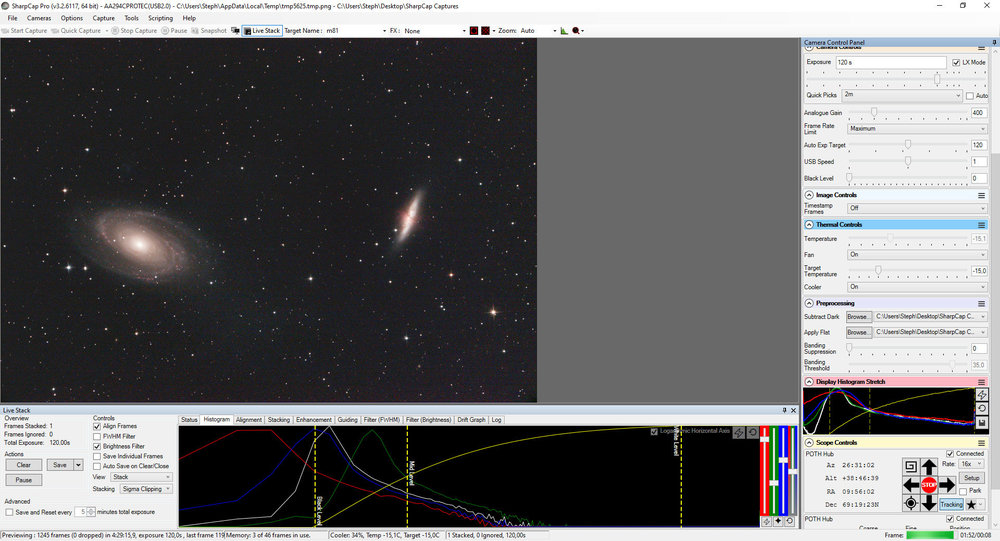Click the live stack Clear button
The image size is (1000, 541).
(24, 465)
